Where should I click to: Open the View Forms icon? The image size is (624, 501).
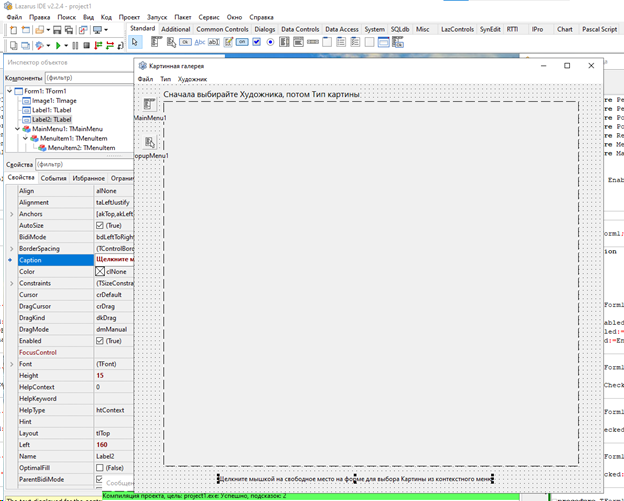click(x=25, y=45)
